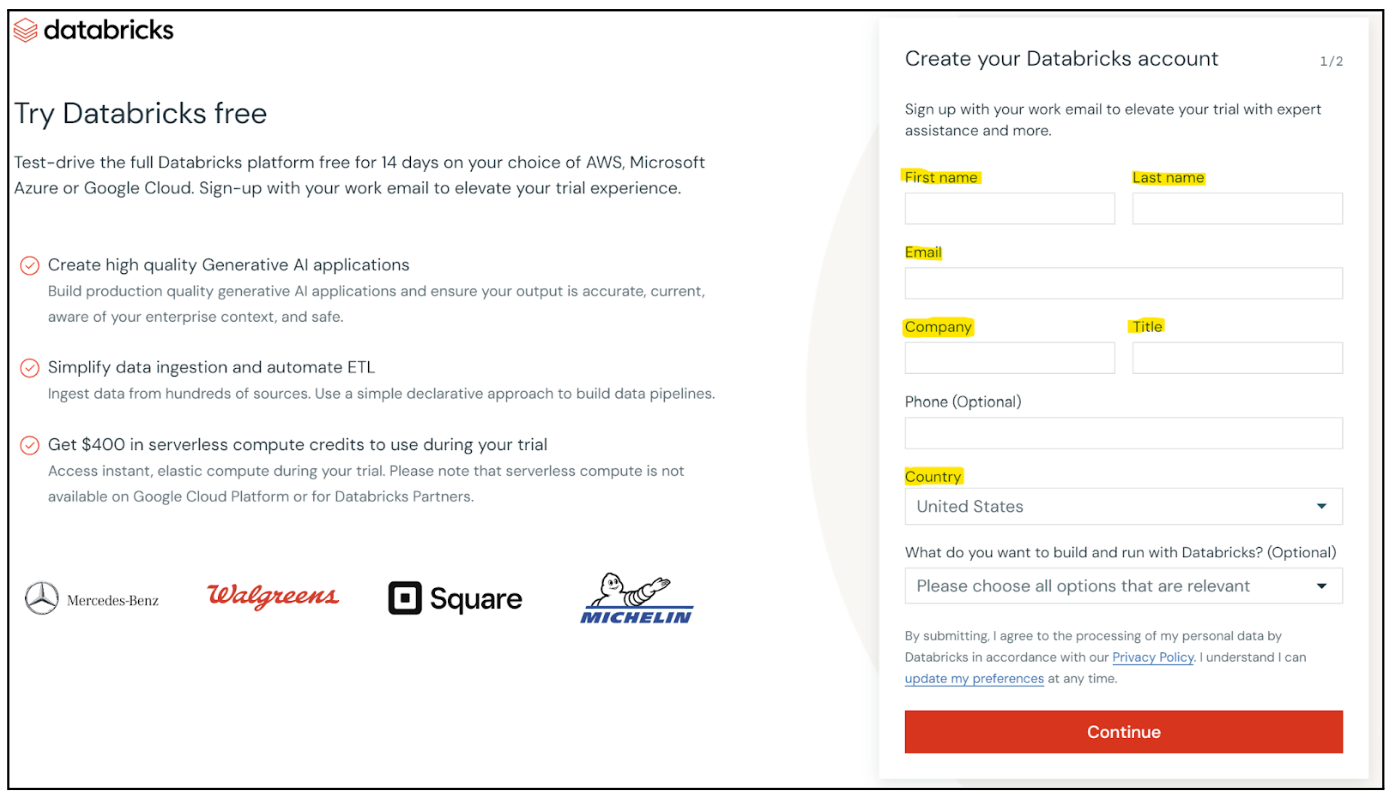Click the Company input field
Screen dimensions: 1395x800
(x=1008, y=357)
